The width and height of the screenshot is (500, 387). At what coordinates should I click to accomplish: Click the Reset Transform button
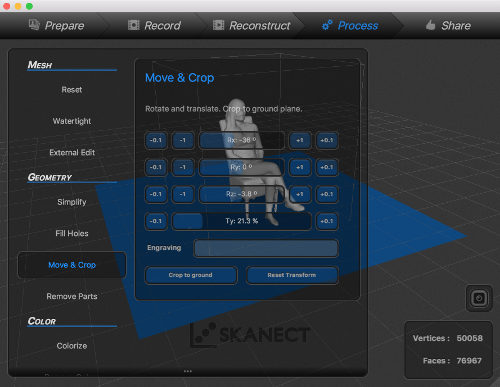coord(292,275)
